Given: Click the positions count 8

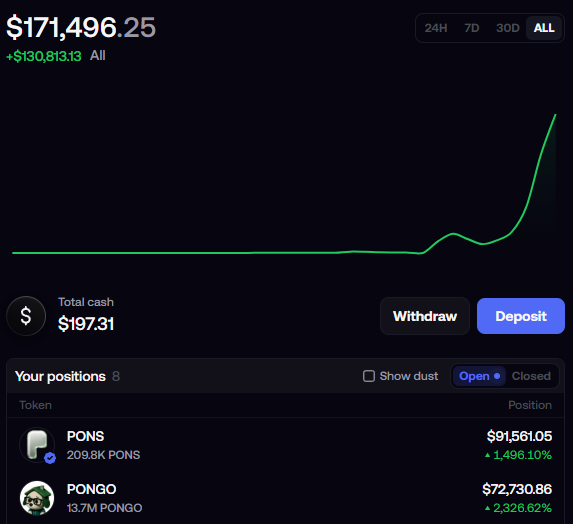Looking at the screenshot, I should pyautogui.click(x=116, y=376).
